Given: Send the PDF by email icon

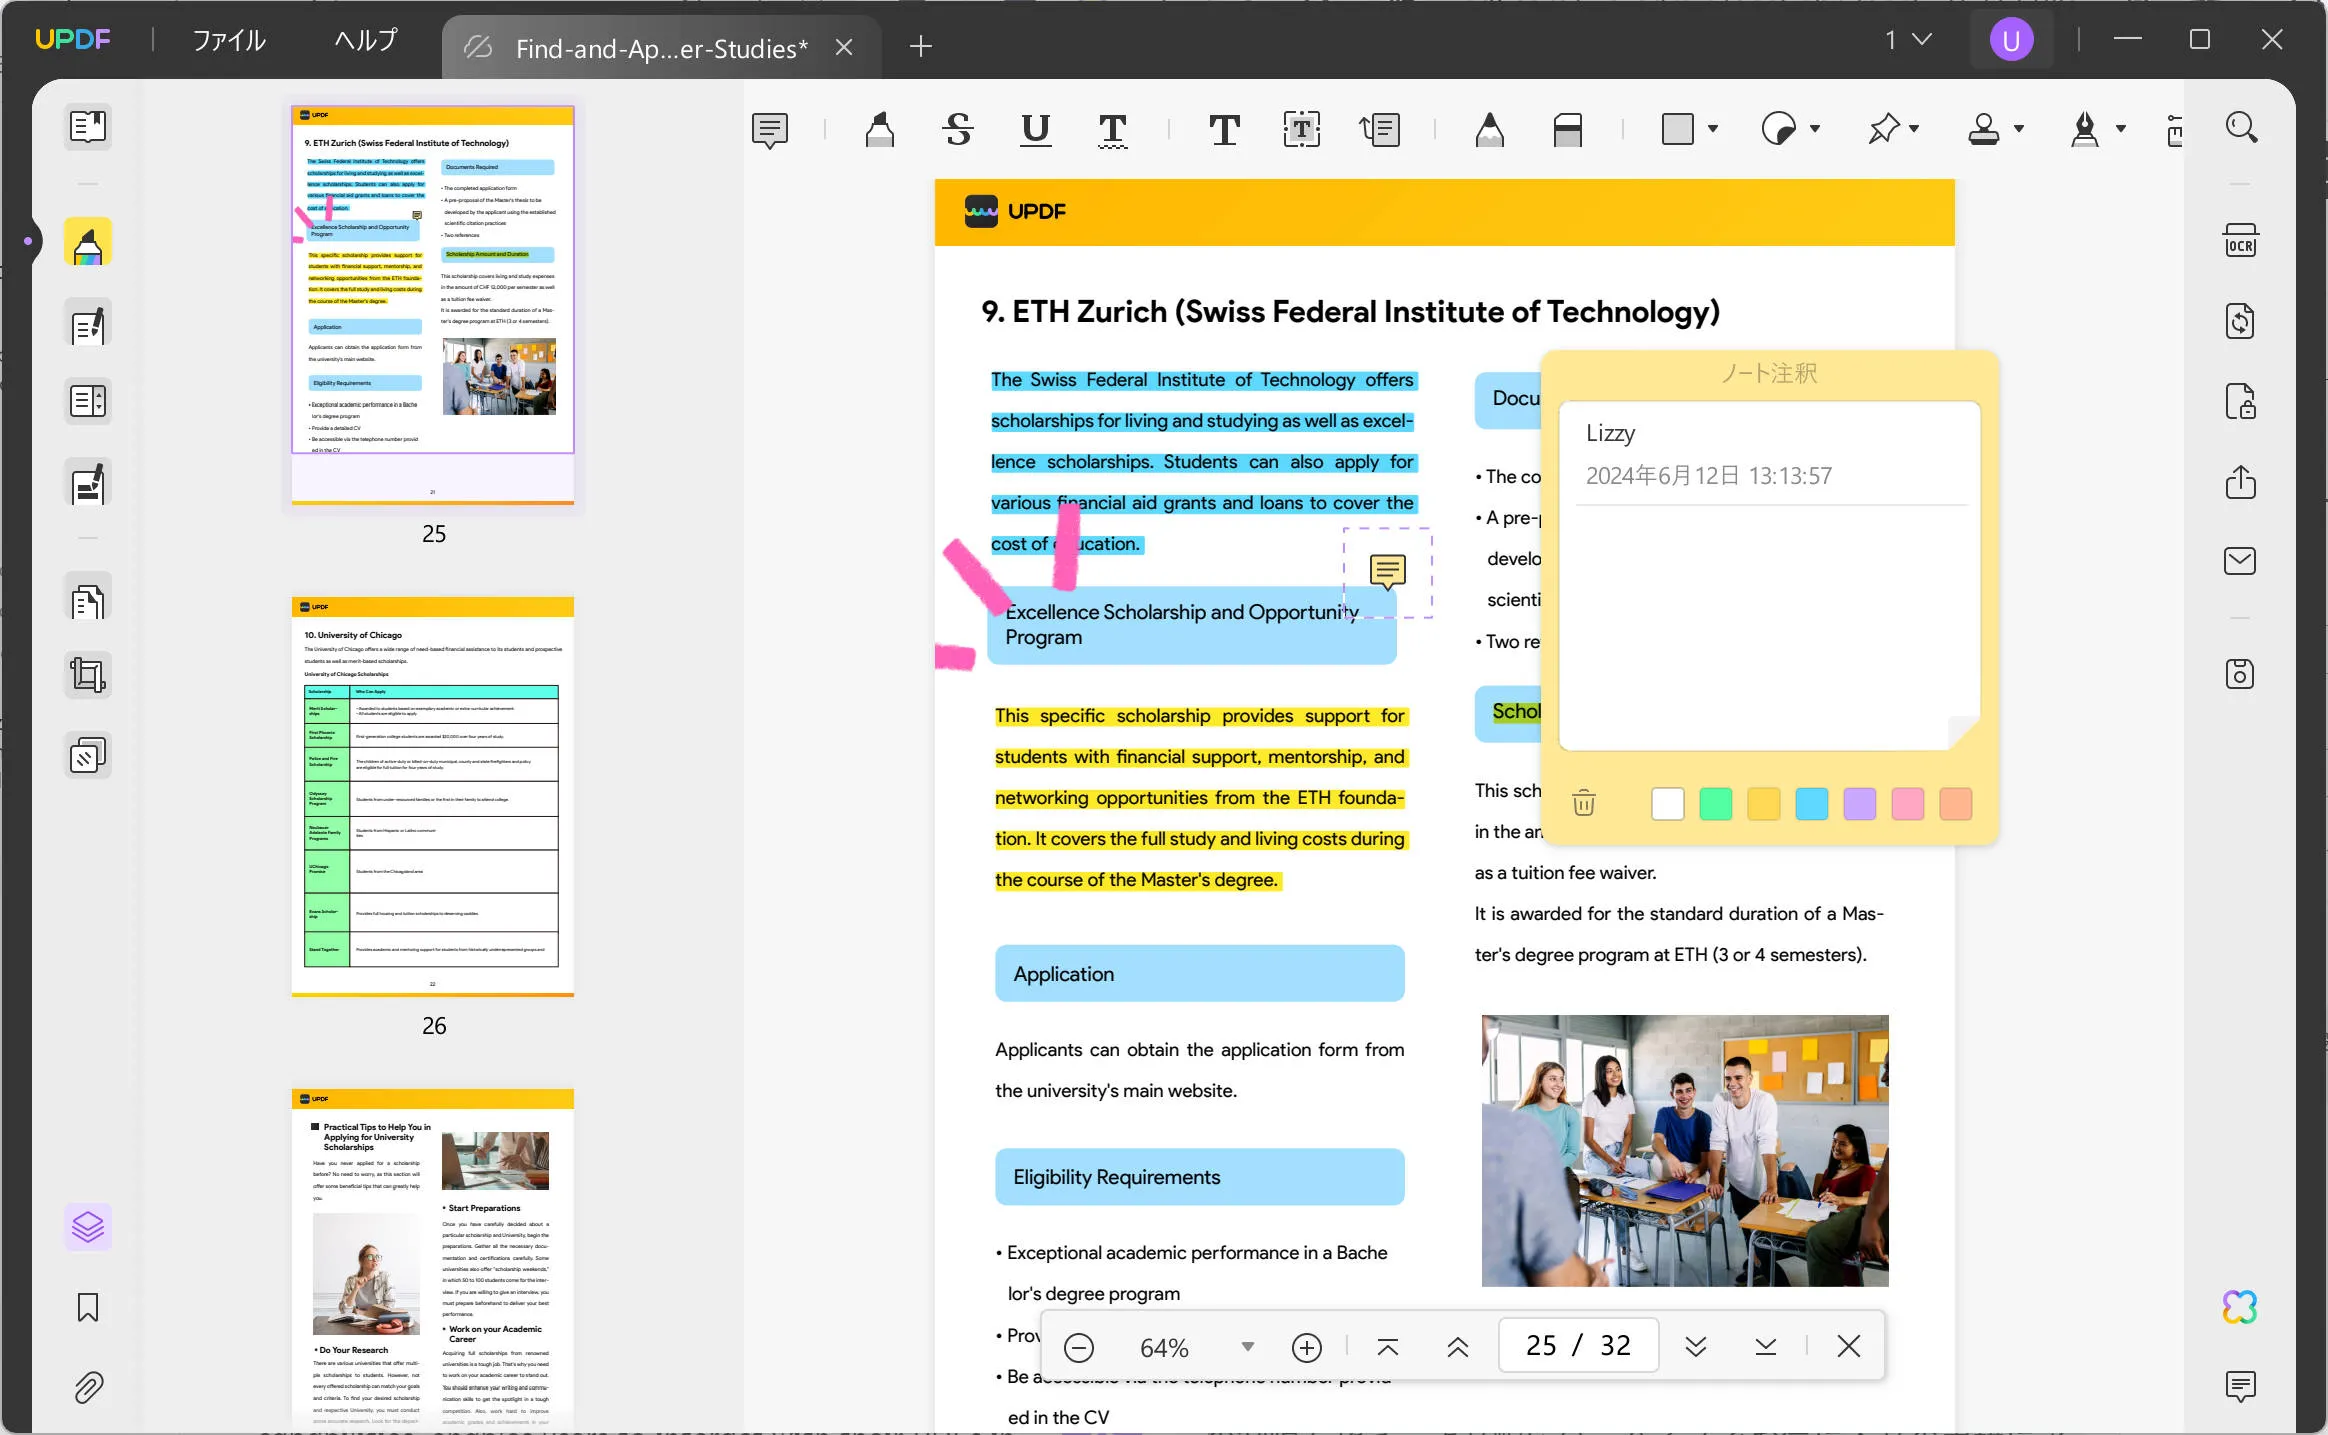Looking at the screenshot, I should 2240,561.
